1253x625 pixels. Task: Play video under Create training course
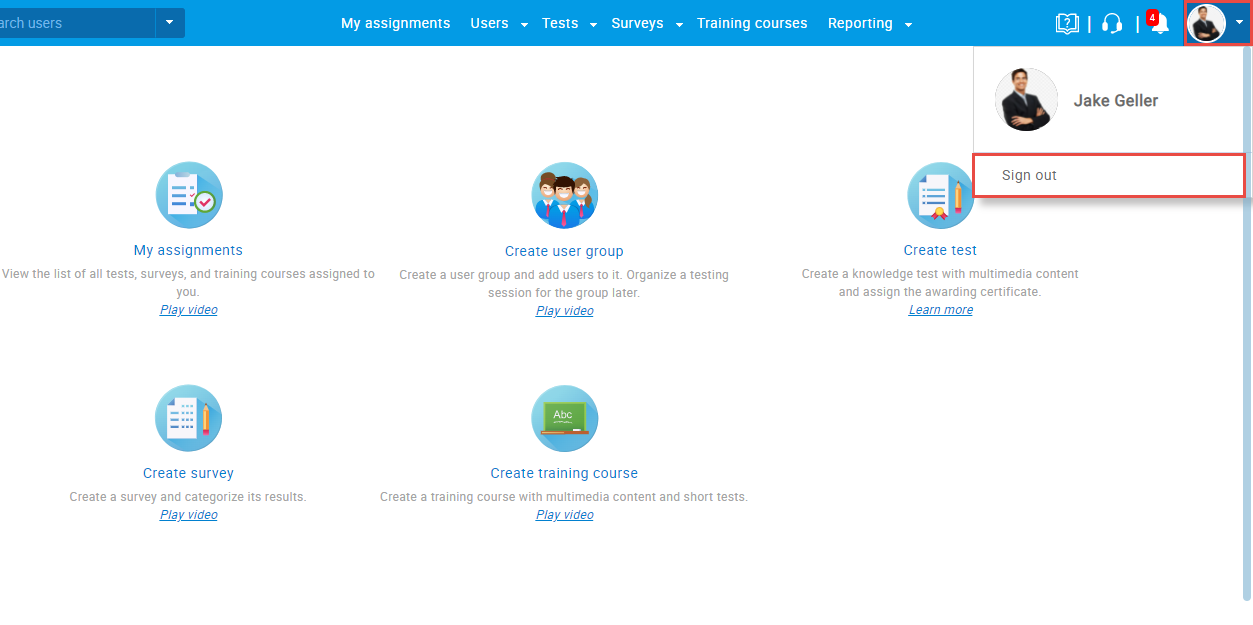coord(564,515)
